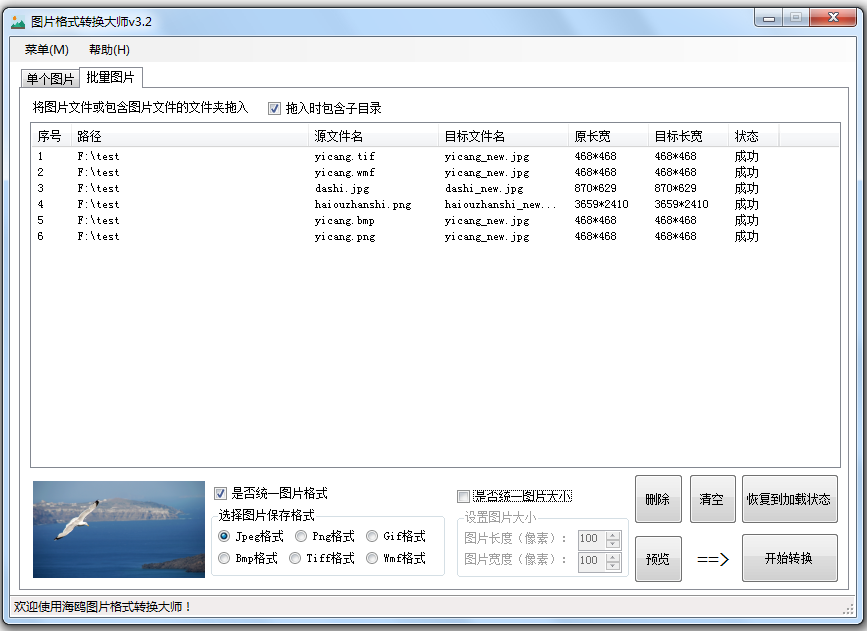Click target file name dashi_new.jpg
Viewport: 867px width, 631px height.
484,189
